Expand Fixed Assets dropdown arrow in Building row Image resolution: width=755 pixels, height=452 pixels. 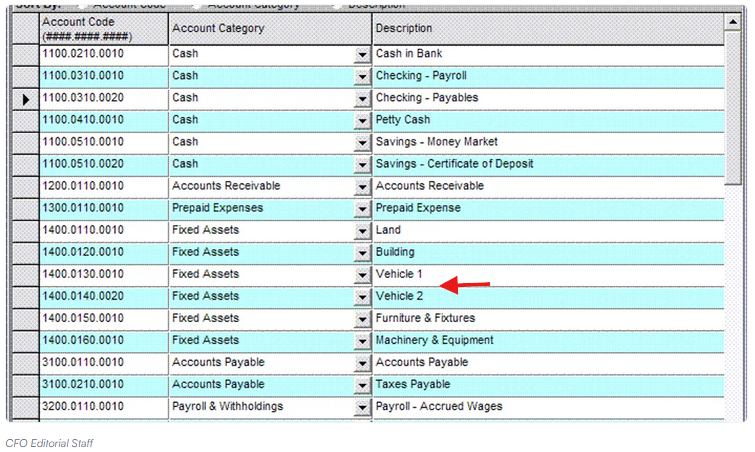pyautogui.click(x=362, y=253)
